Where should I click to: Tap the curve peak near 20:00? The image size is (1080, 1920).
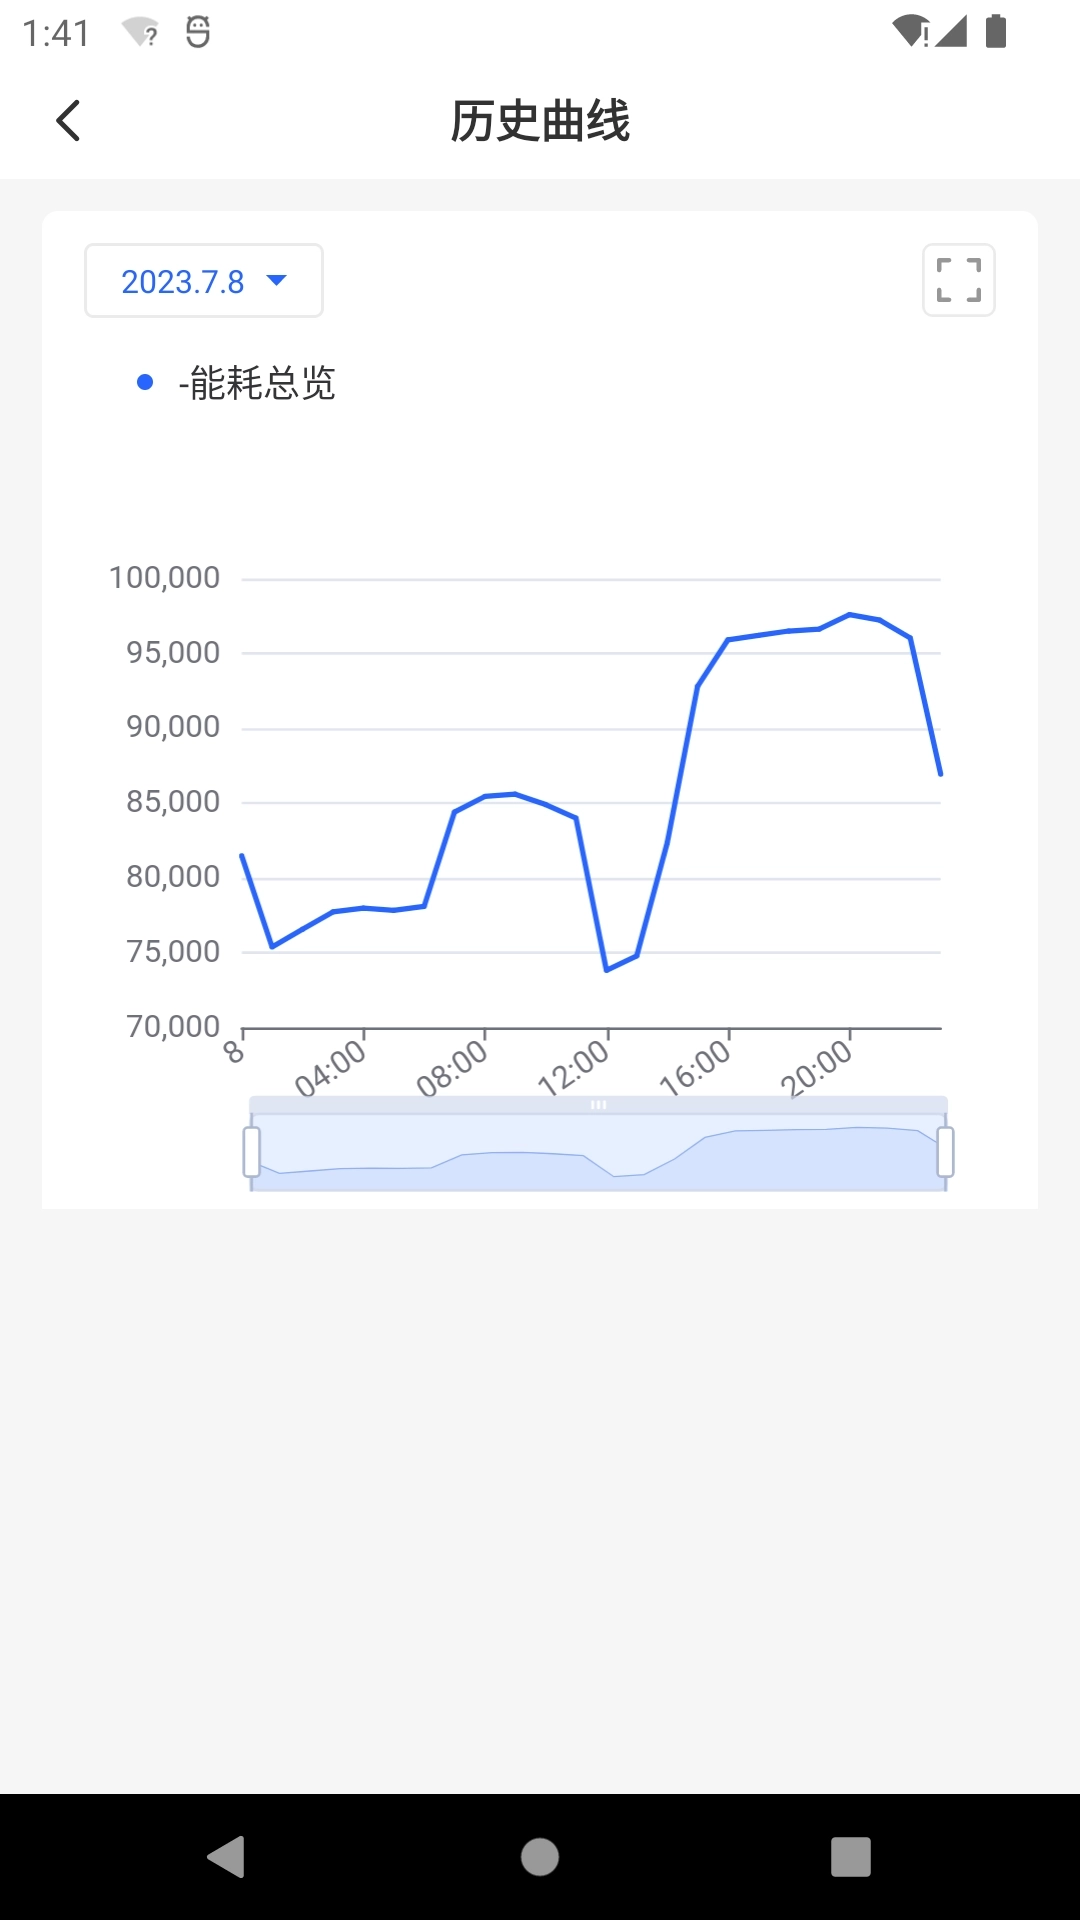point(849,614)
